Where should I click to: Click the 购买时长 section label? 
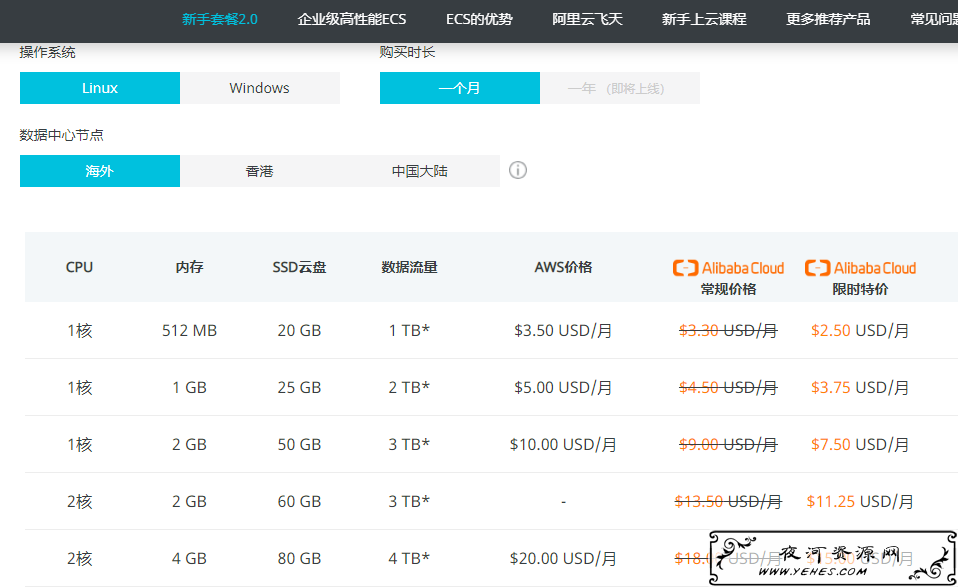pos(408,53)
